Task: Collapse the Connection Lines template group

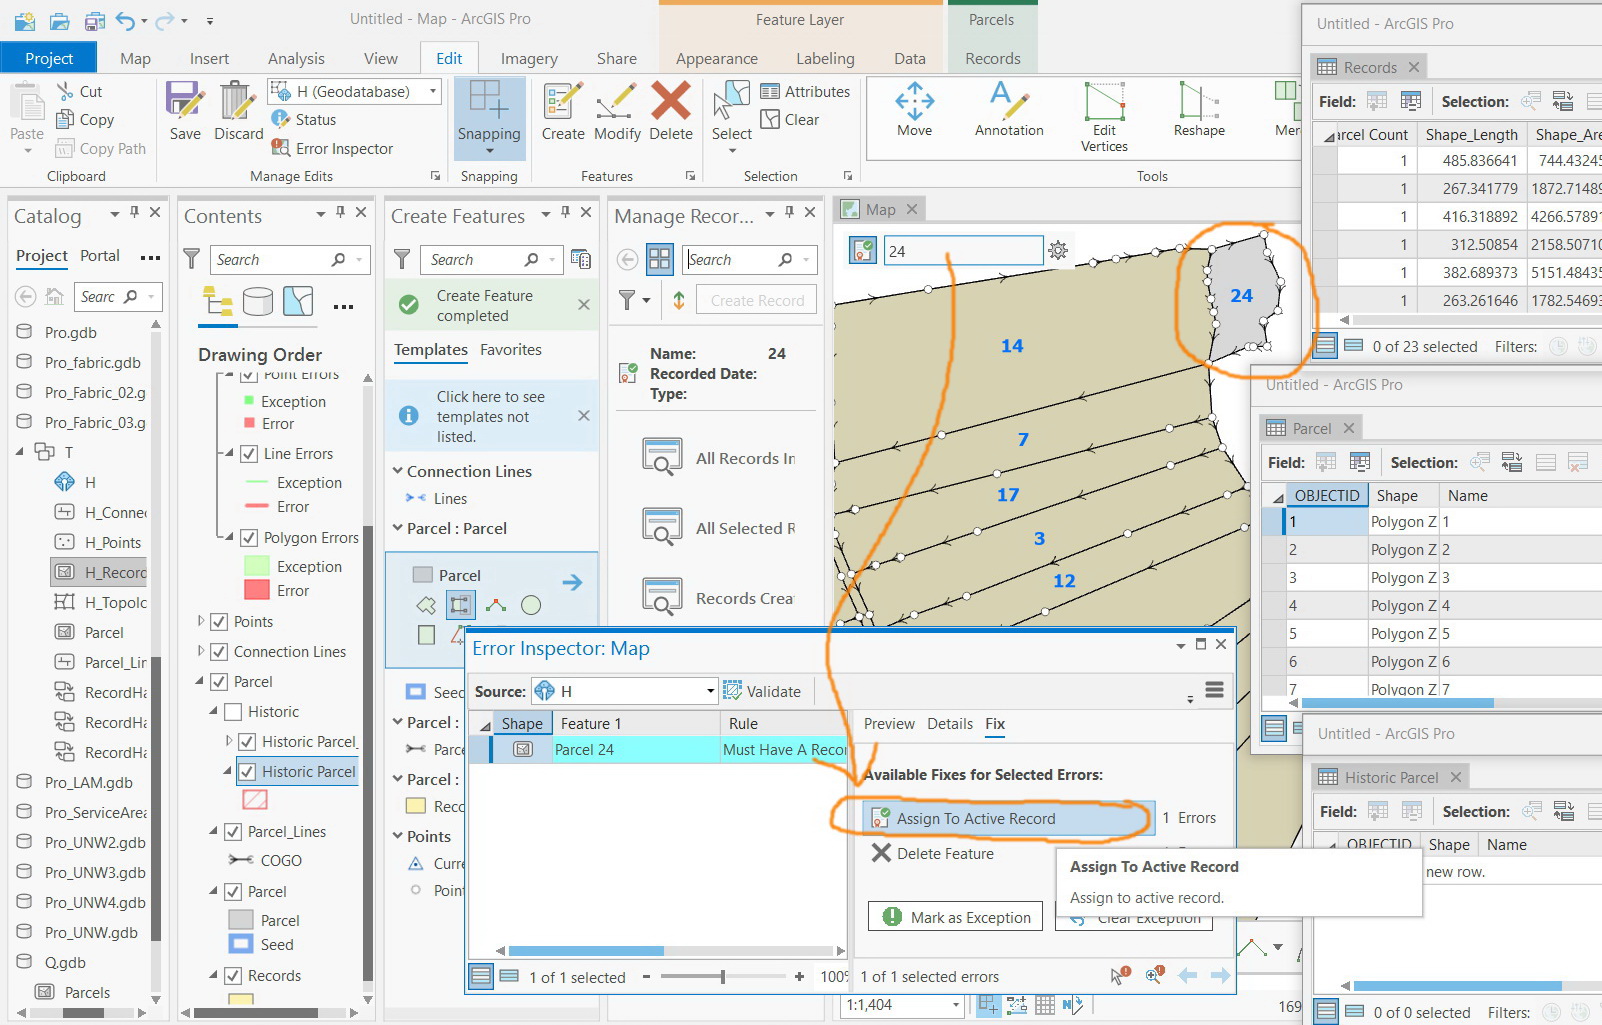Action: 398,471
